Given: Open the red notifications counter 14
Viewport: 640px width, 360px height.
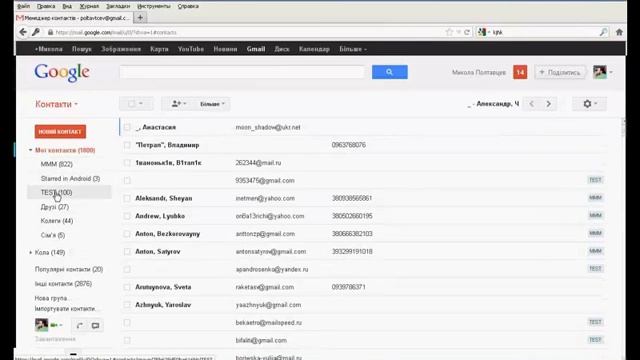Looking at the screenshot, I should coord(520,72).
